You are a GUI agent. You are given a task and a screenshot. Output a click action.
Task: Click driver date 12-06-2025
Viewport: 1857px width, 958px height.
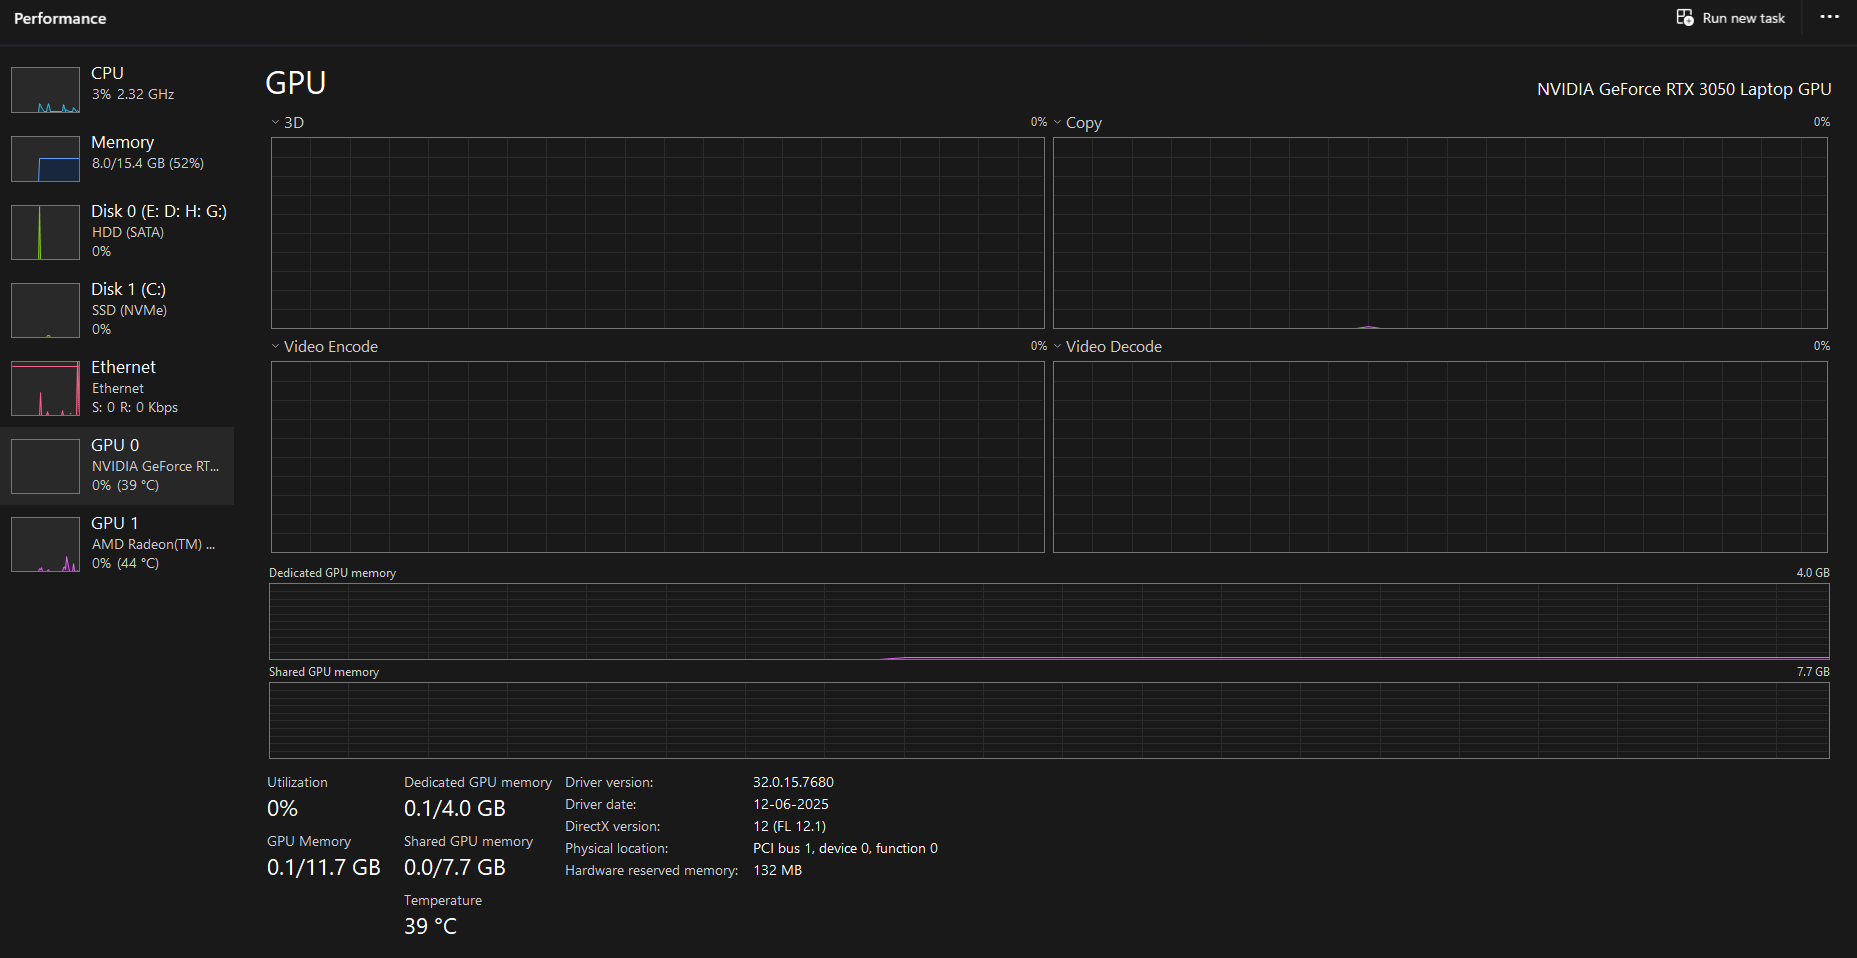click(791, 804)
